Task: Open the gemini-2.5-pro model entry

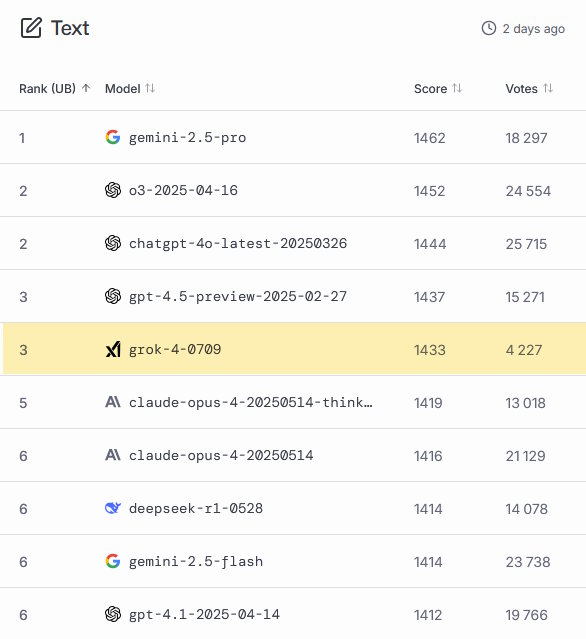Action: (187, 138)
